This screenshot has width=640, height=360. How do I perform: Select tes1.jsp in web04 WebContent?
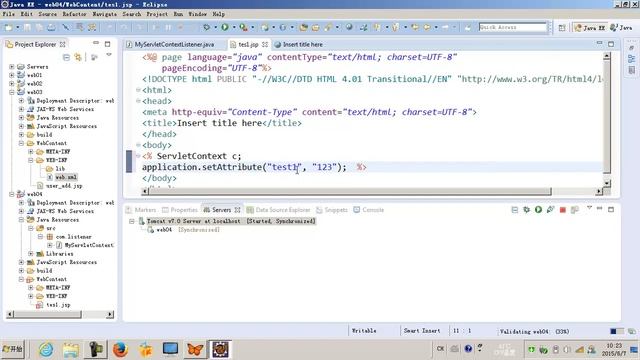pos(53,305)
